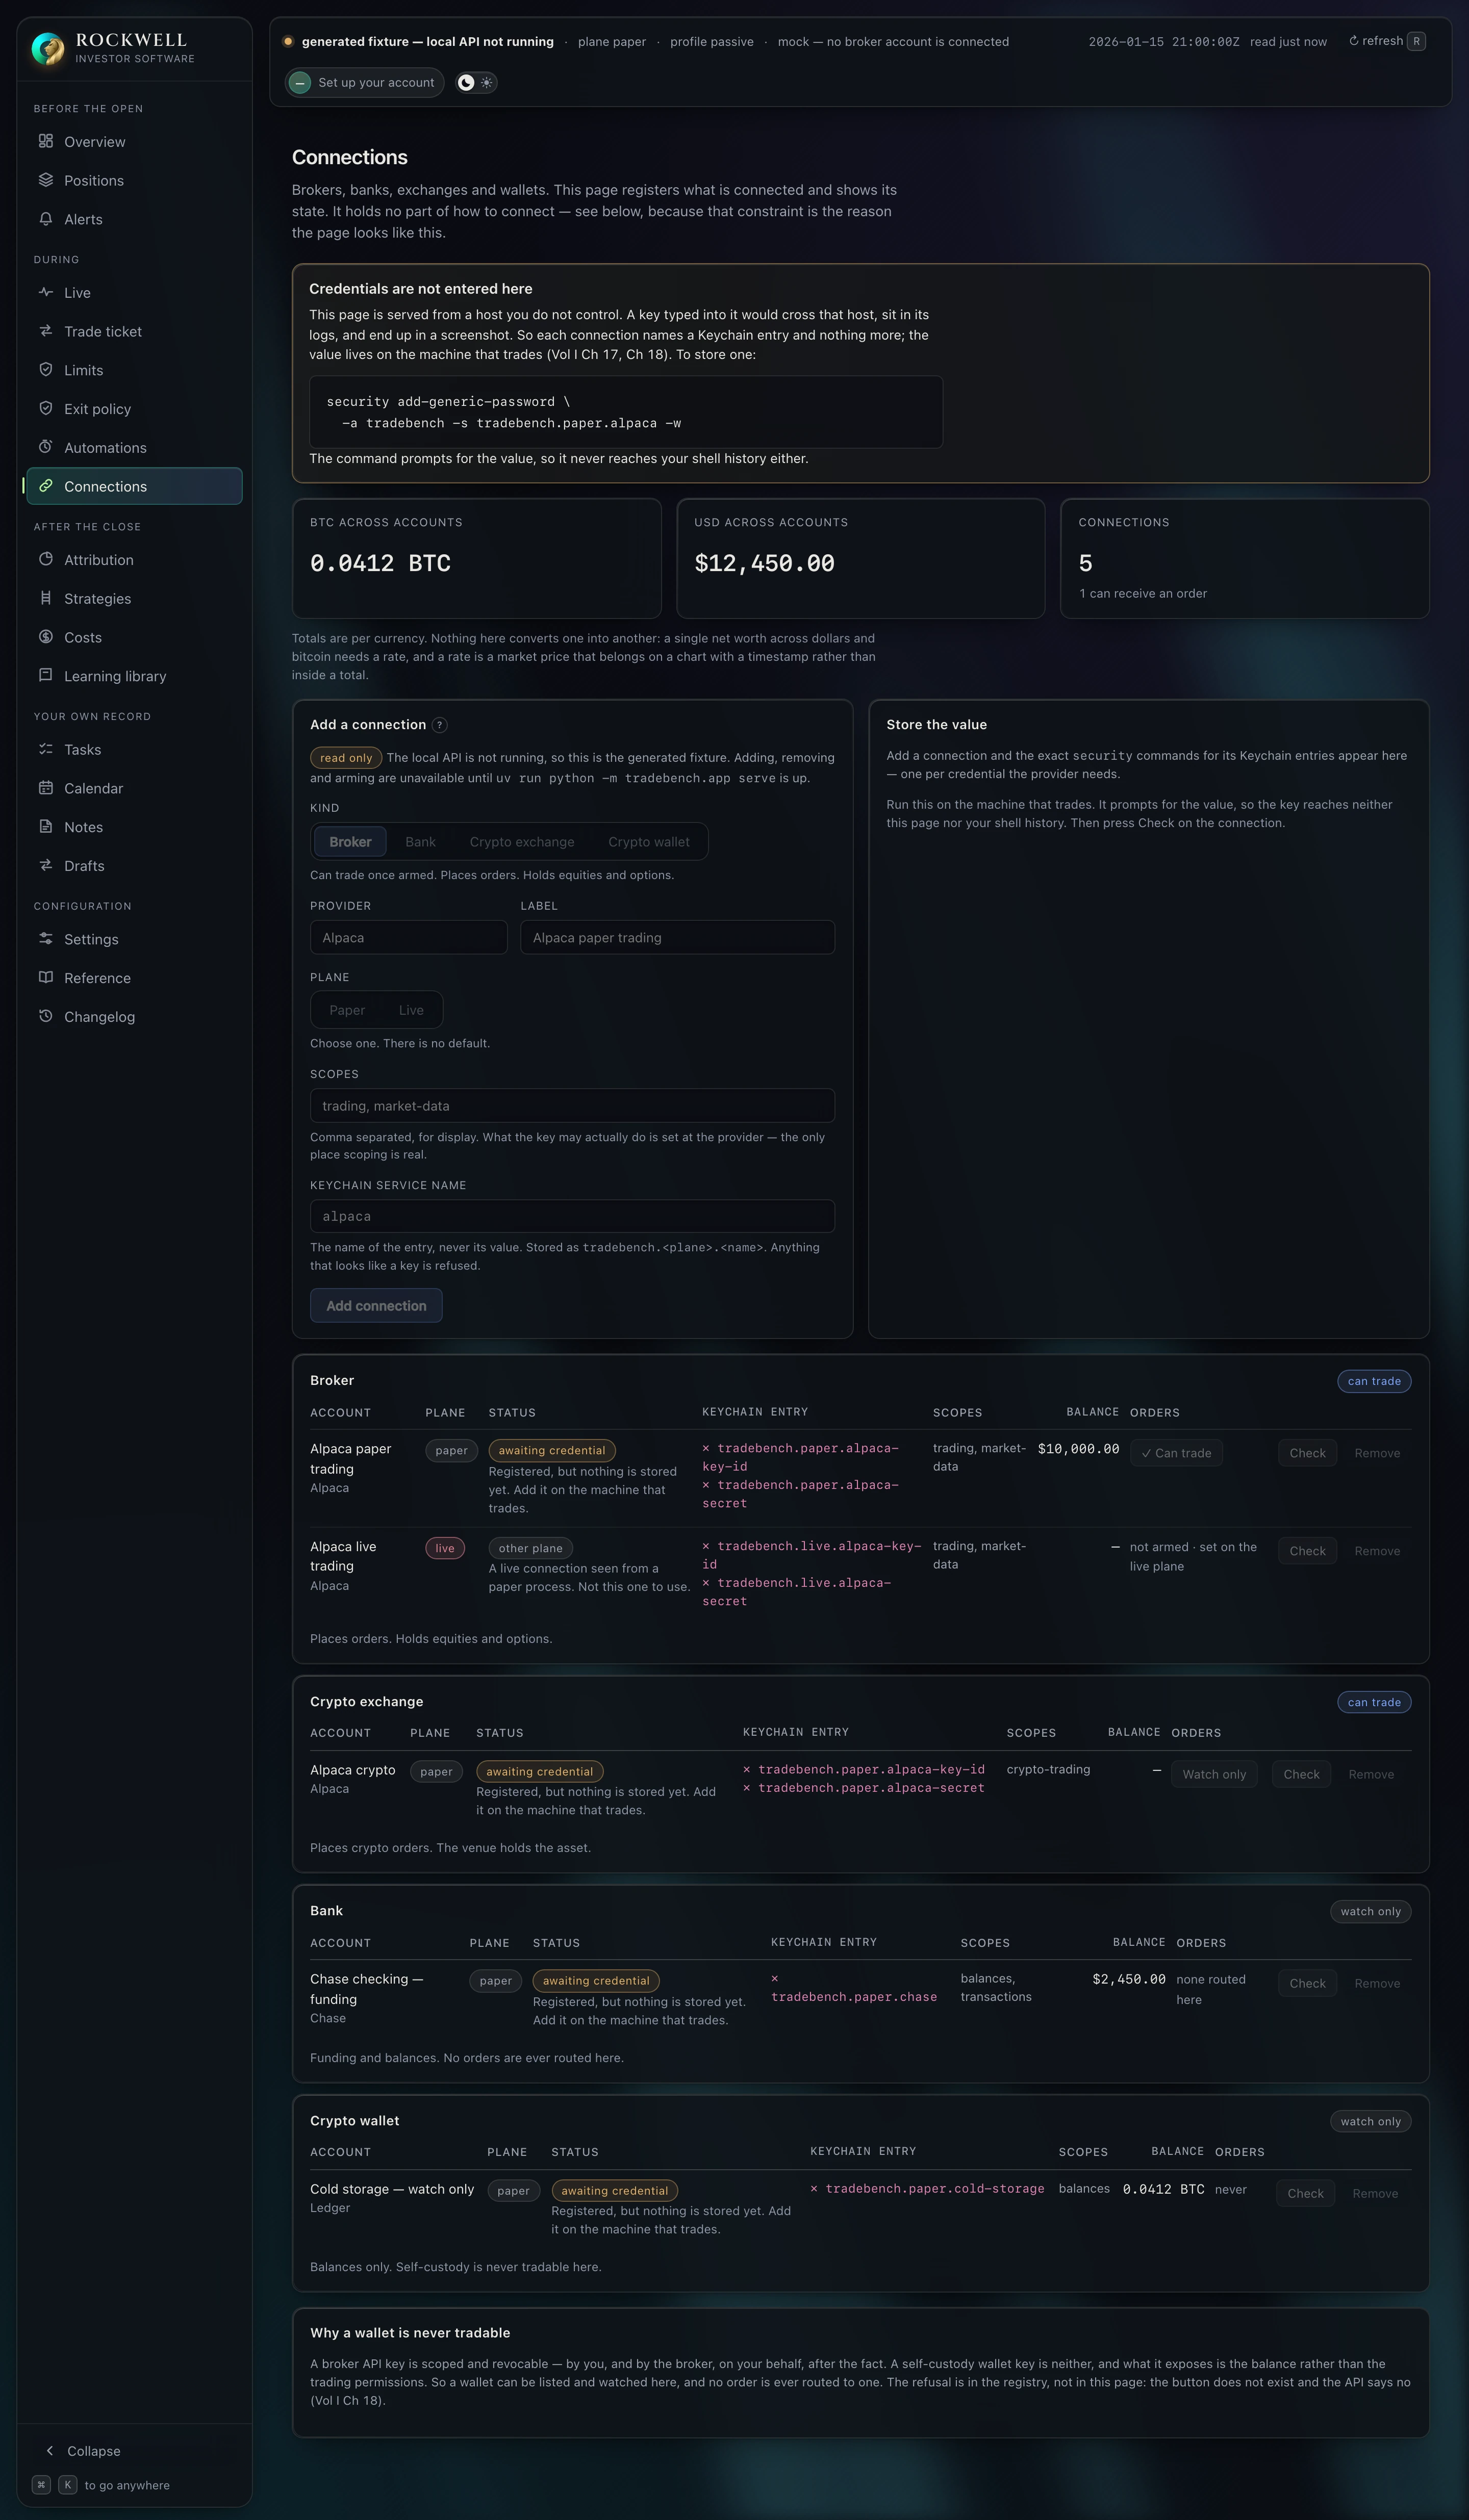Open the Notes section
Screen dimensions: 1469x2520
click(x=134, y=827)
